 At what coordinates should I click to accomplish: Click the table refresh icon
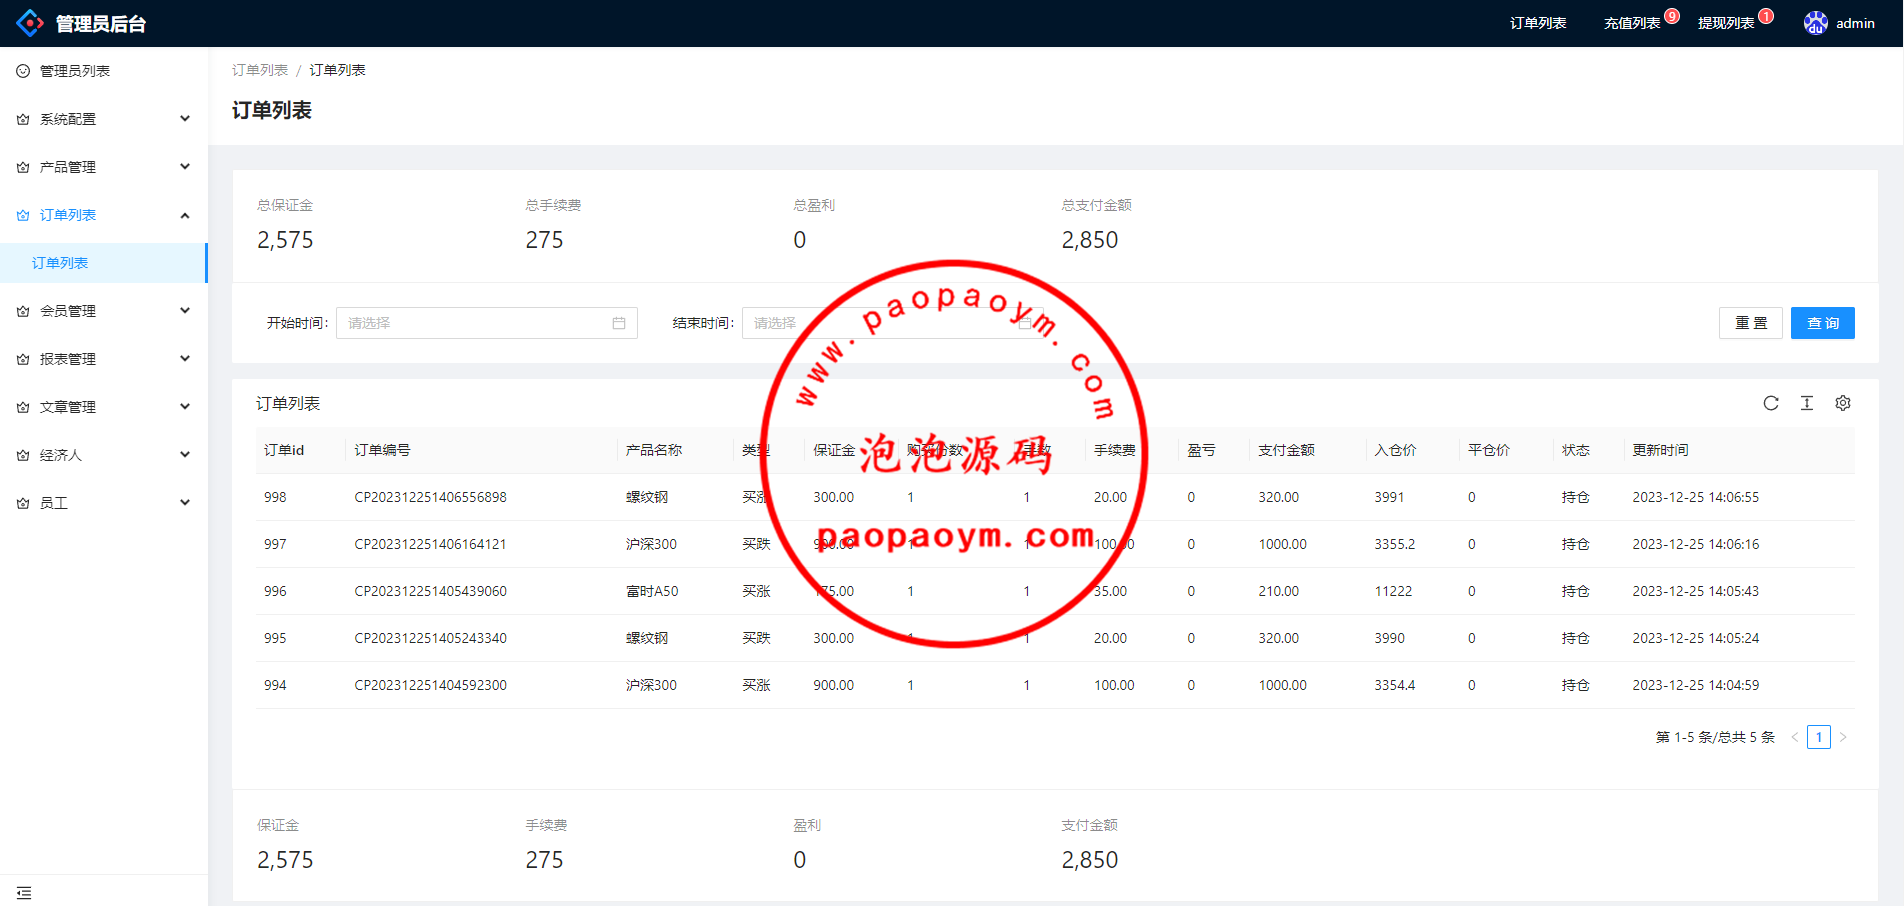tap(1771, 403)
